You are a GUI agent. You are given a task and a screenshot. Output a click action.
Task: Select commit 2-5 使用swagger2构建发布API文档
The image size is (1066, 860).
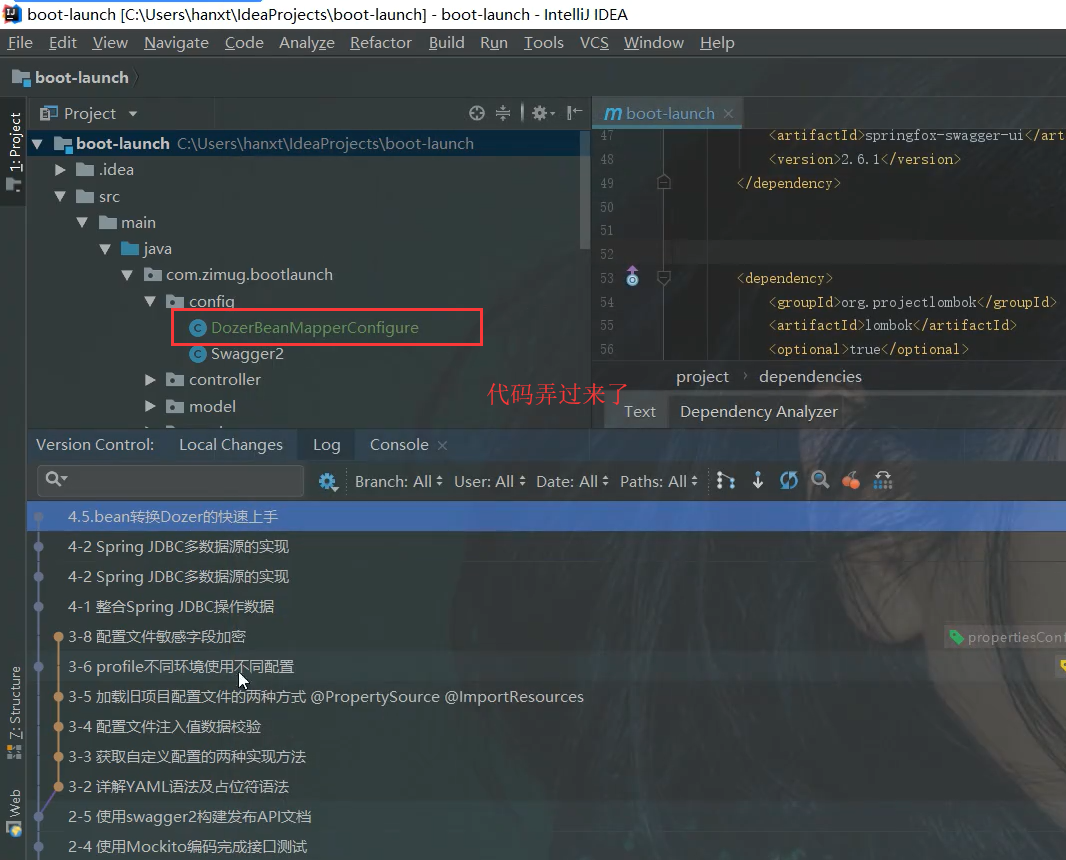[547, 816]
